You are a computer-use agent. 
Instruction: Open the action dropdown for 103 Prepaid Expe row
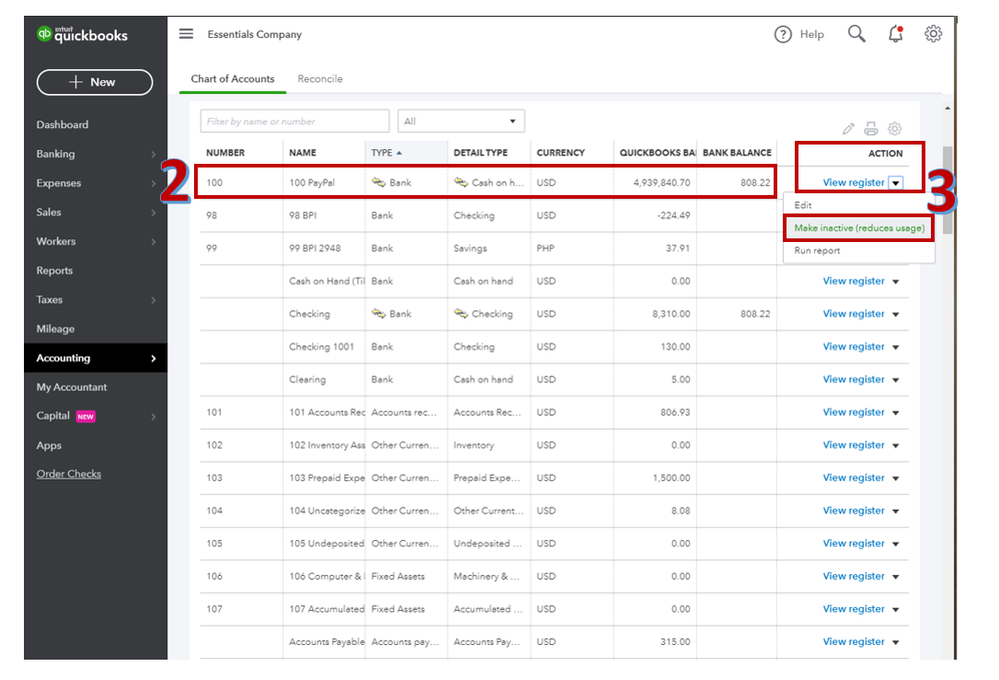(896, 479)
